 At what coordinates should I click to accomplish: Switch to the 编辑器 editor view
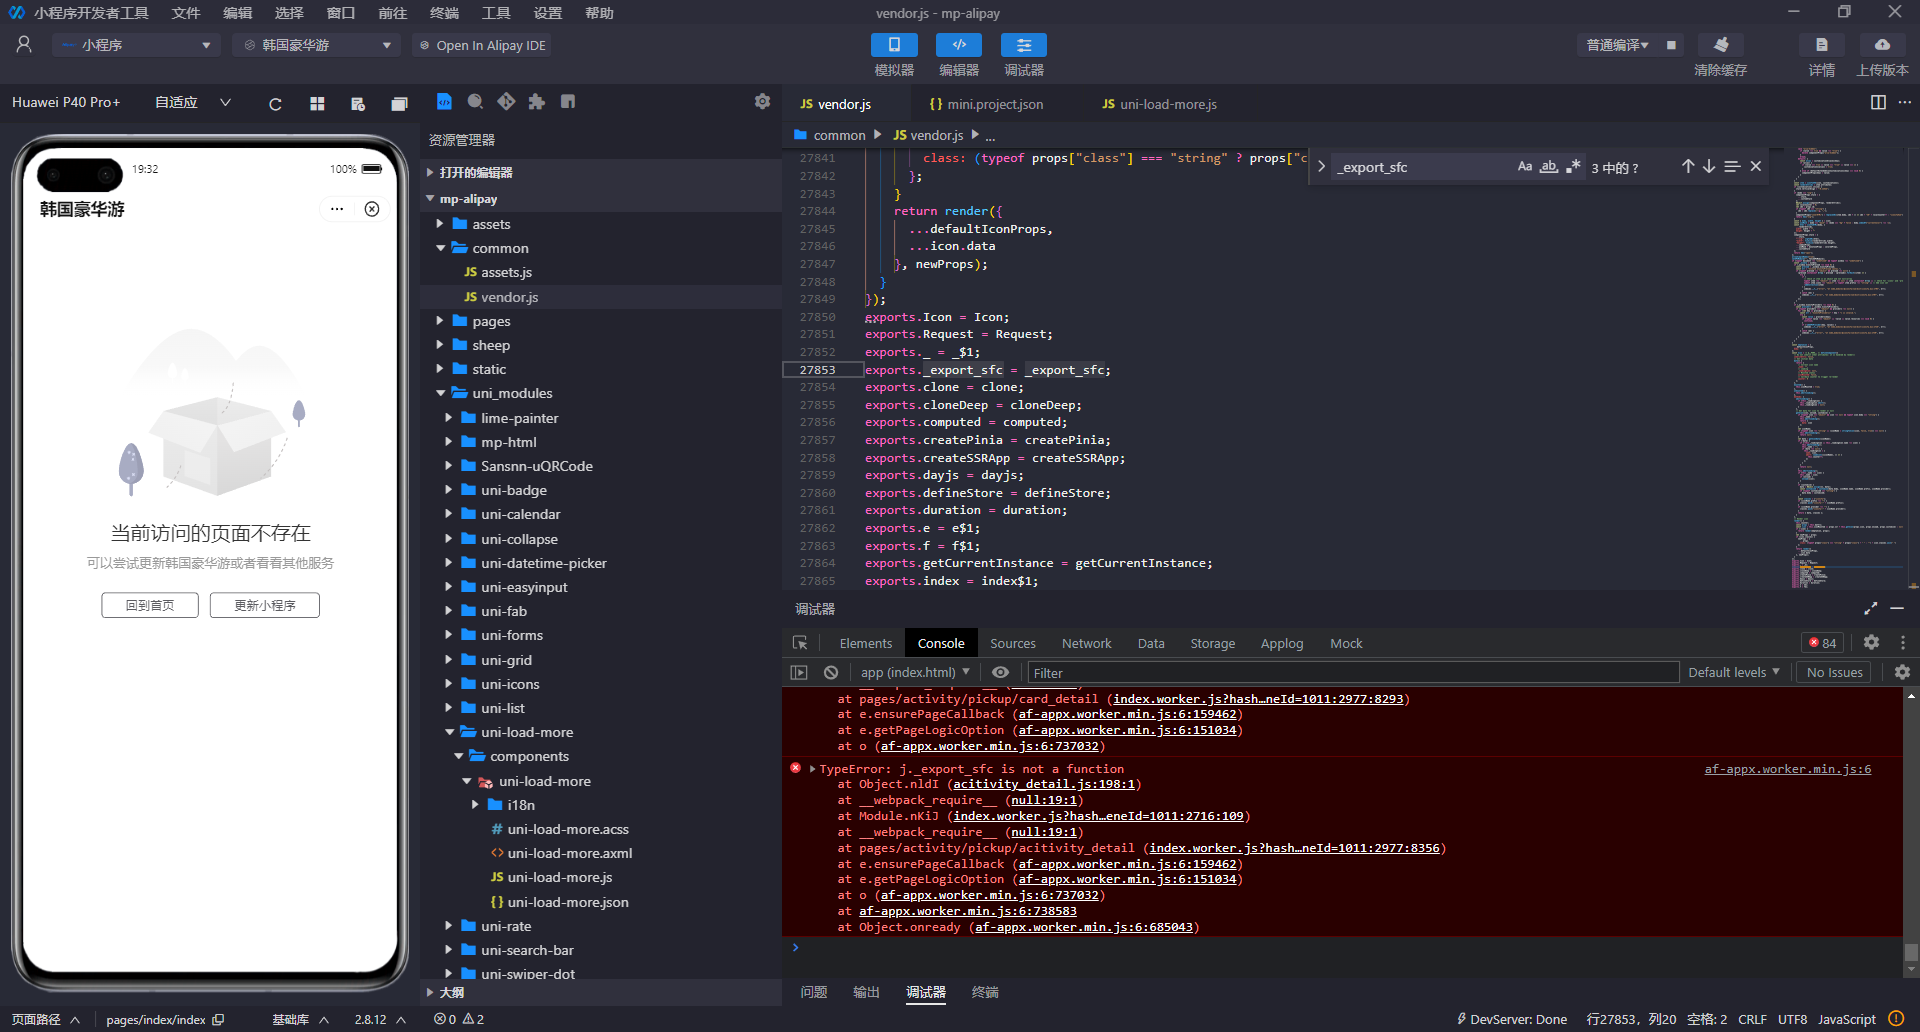point(958,45)
